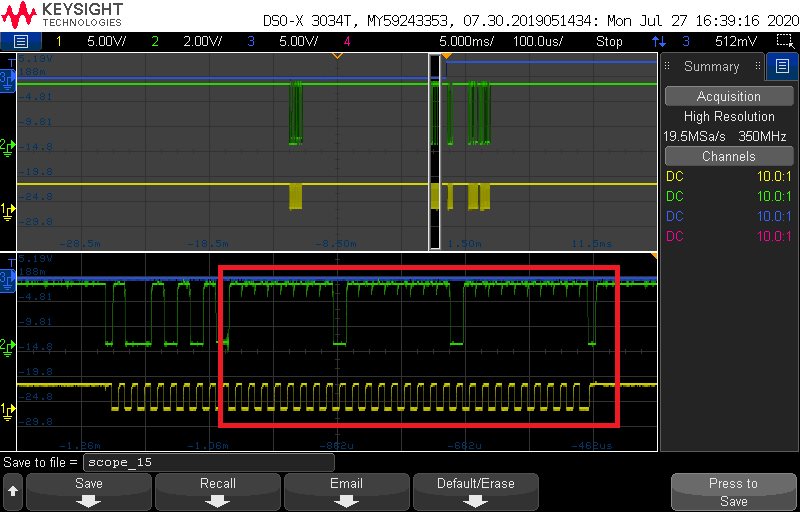800x512 pixels.
Task: Click the up-arrow back softkey at bottom-left
Action: coord(13,492)
